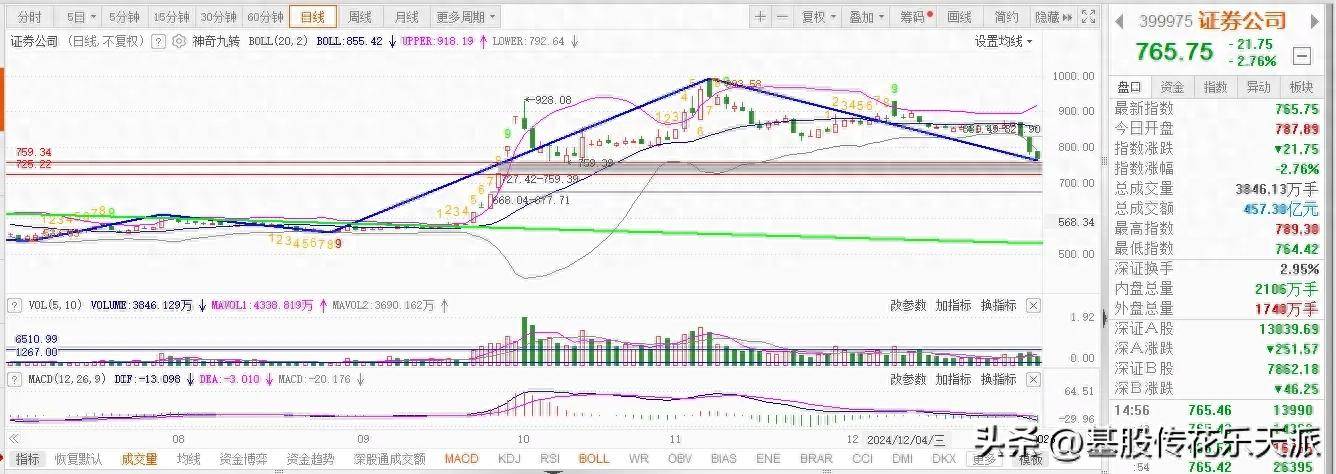1336x474 pixels.
Task: Select the 盘口 tab in side panel
Action: (x=1129, y=87)
